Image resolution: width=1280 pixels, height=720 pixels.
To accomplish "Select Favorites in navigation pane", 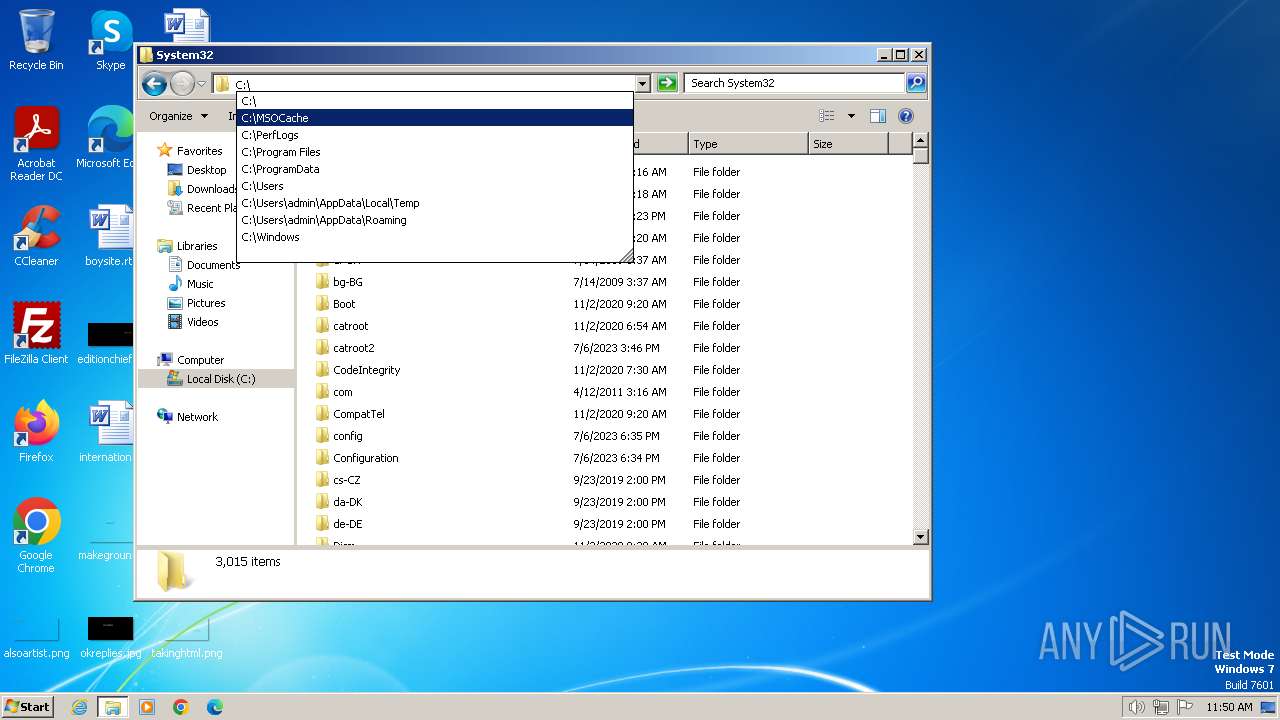I will click(x=199, y=151).
